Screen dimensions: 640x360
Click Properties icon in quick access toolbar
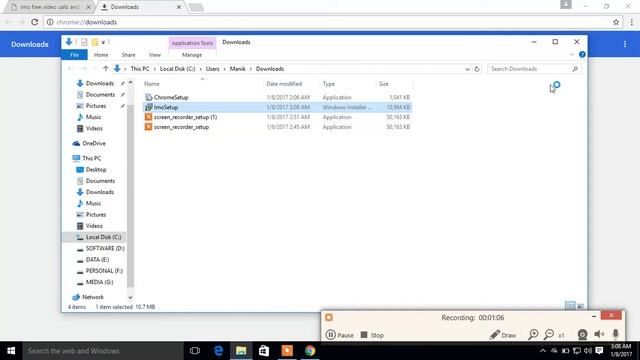pyautogui.click(x=84, y=42)
